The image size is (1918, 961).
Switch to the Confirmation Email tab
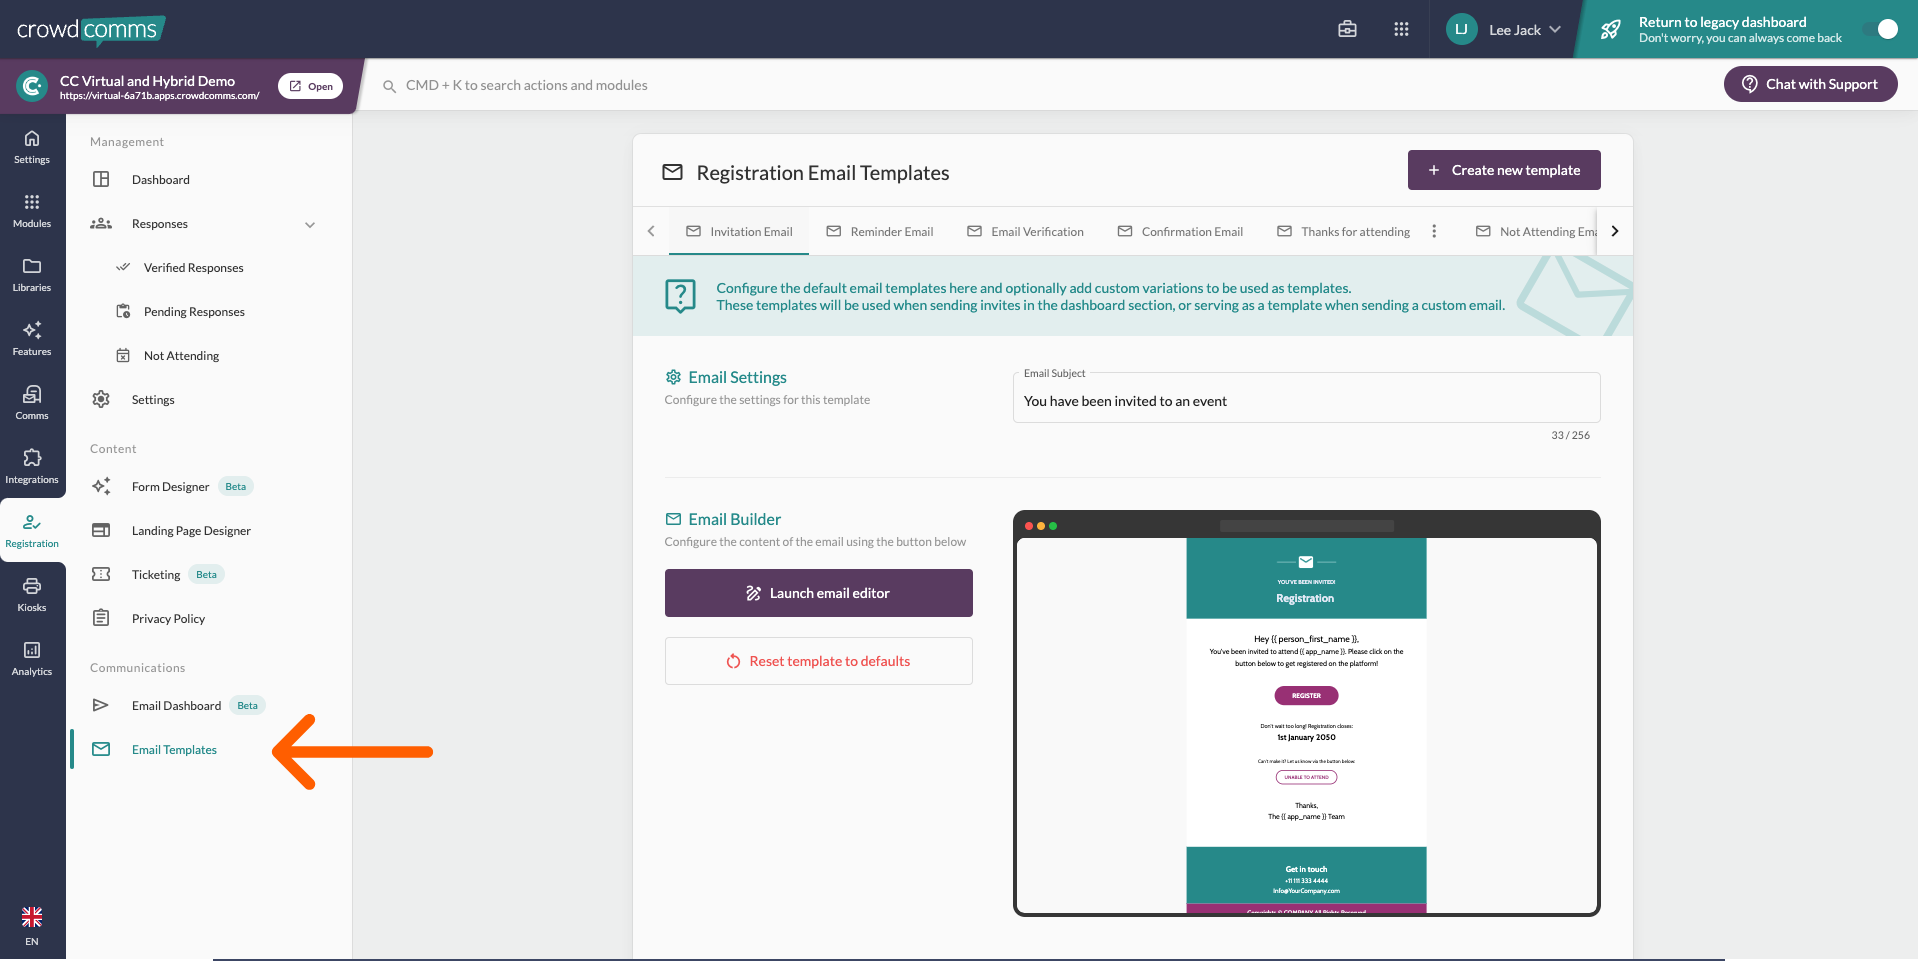pyautogui.click(x=1180, y=232)
